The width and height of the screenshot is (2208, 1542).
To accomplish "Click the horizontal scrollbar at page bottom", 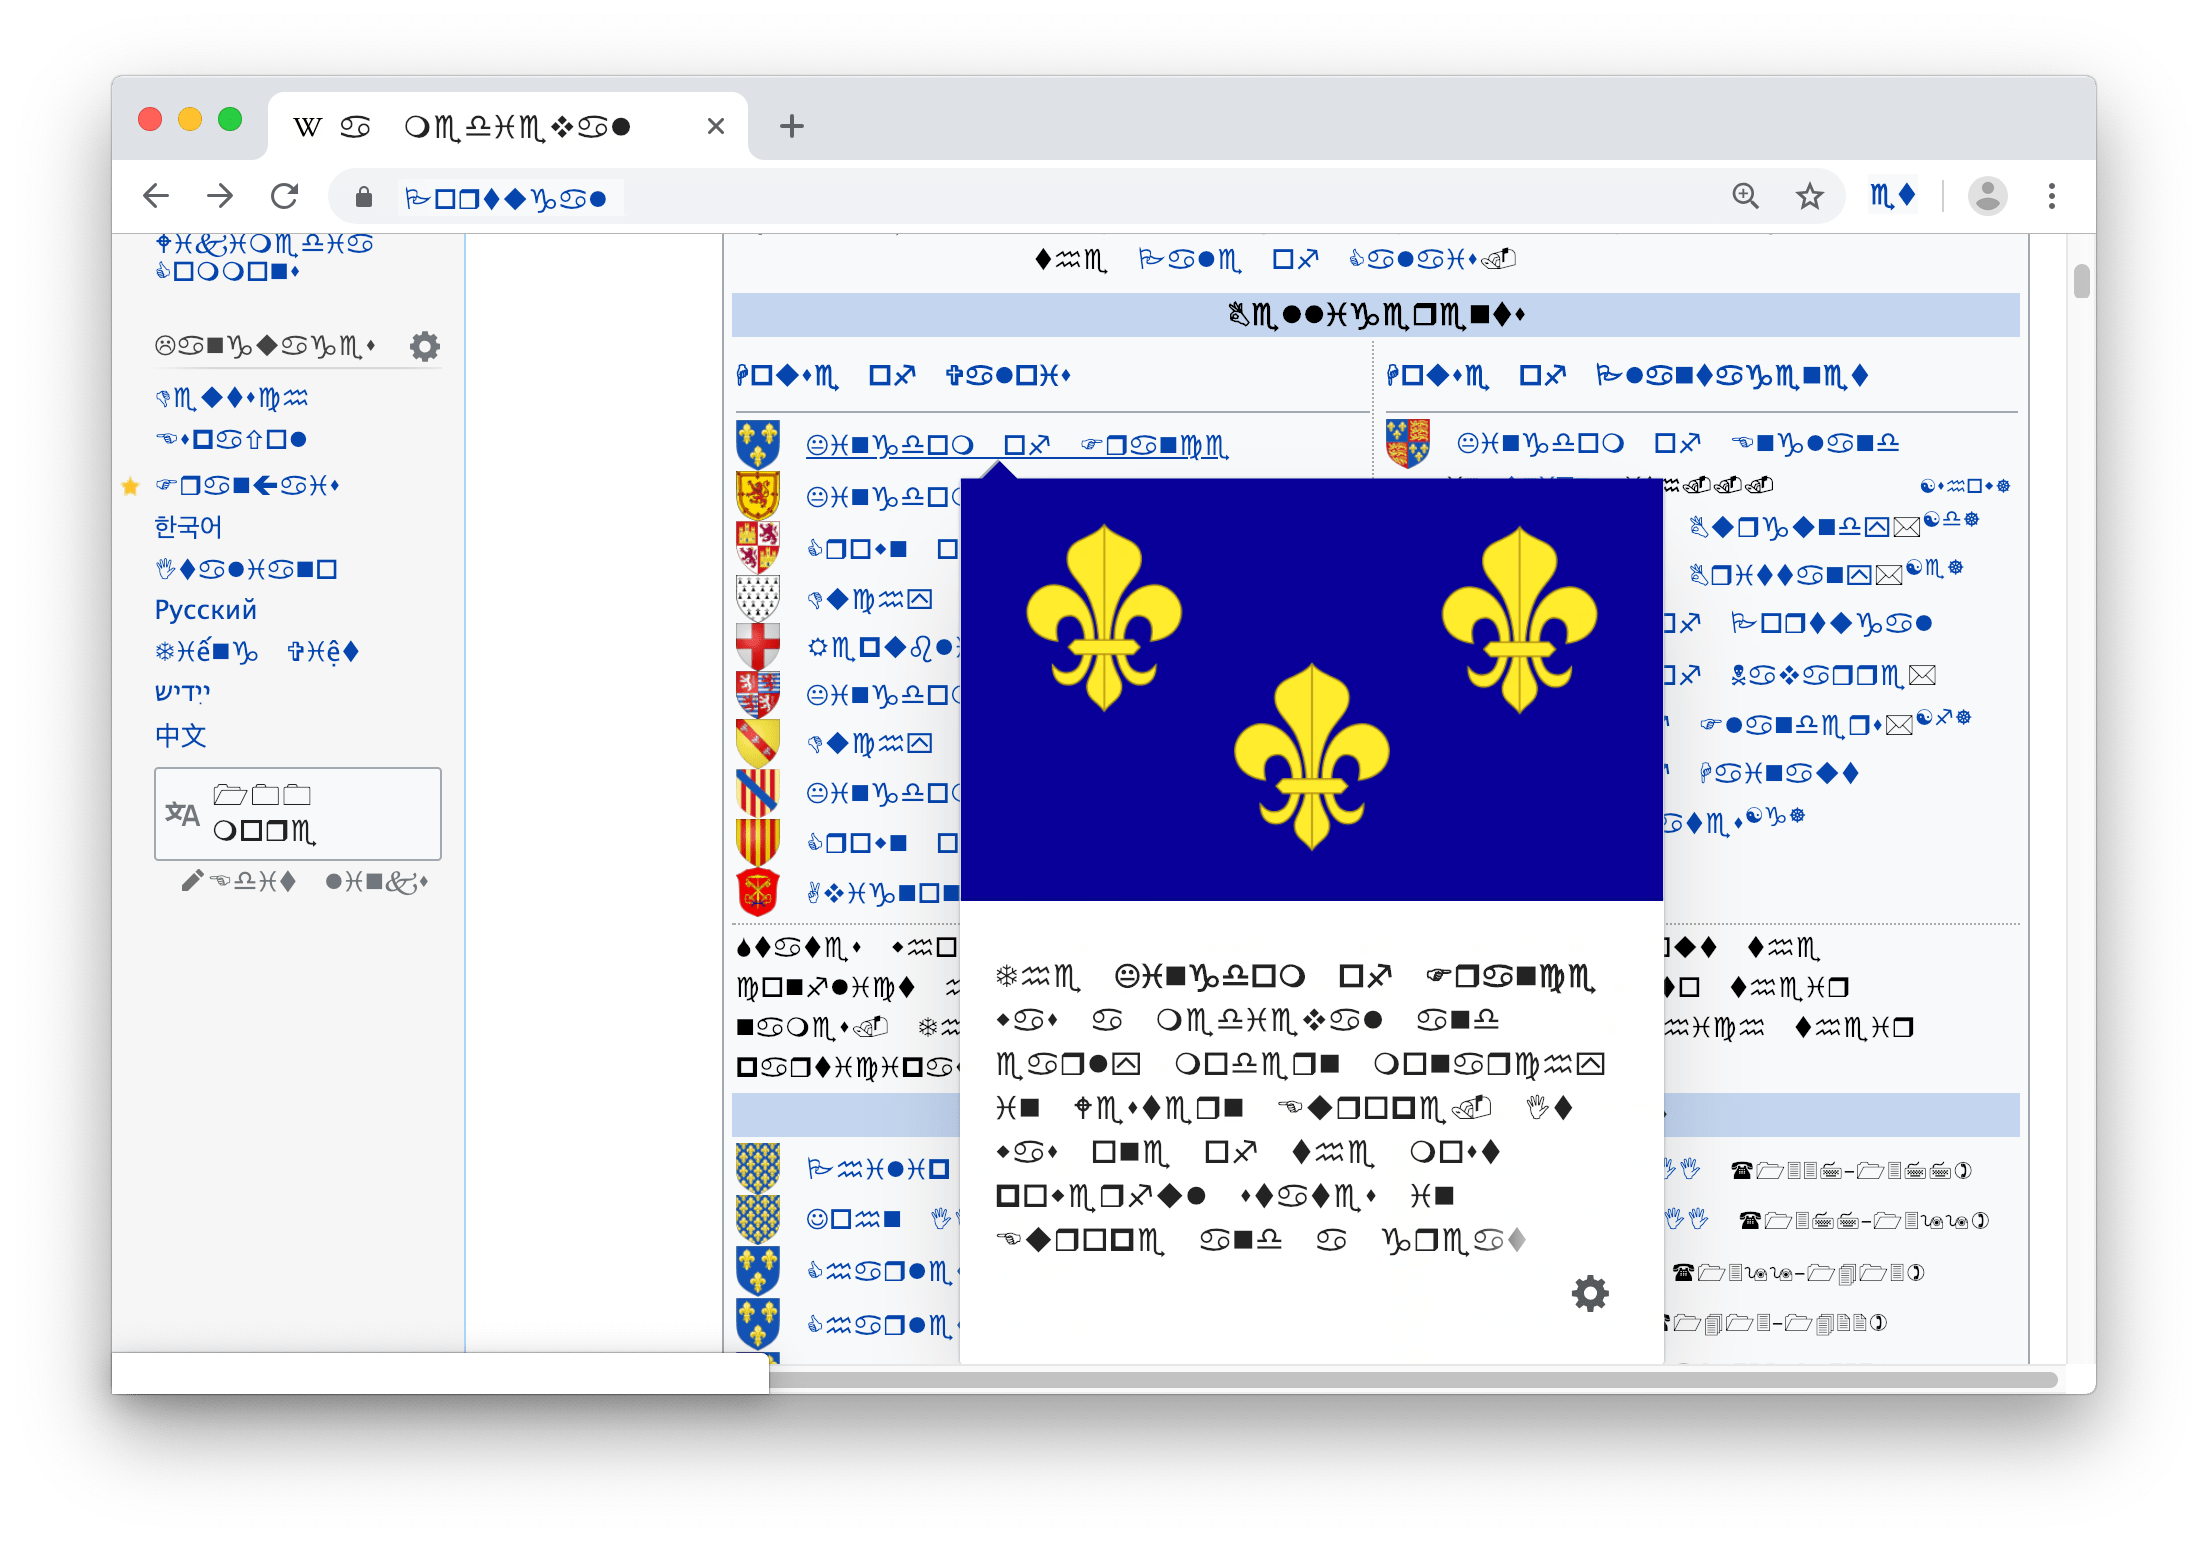I will click(x=1400, y=1380).
